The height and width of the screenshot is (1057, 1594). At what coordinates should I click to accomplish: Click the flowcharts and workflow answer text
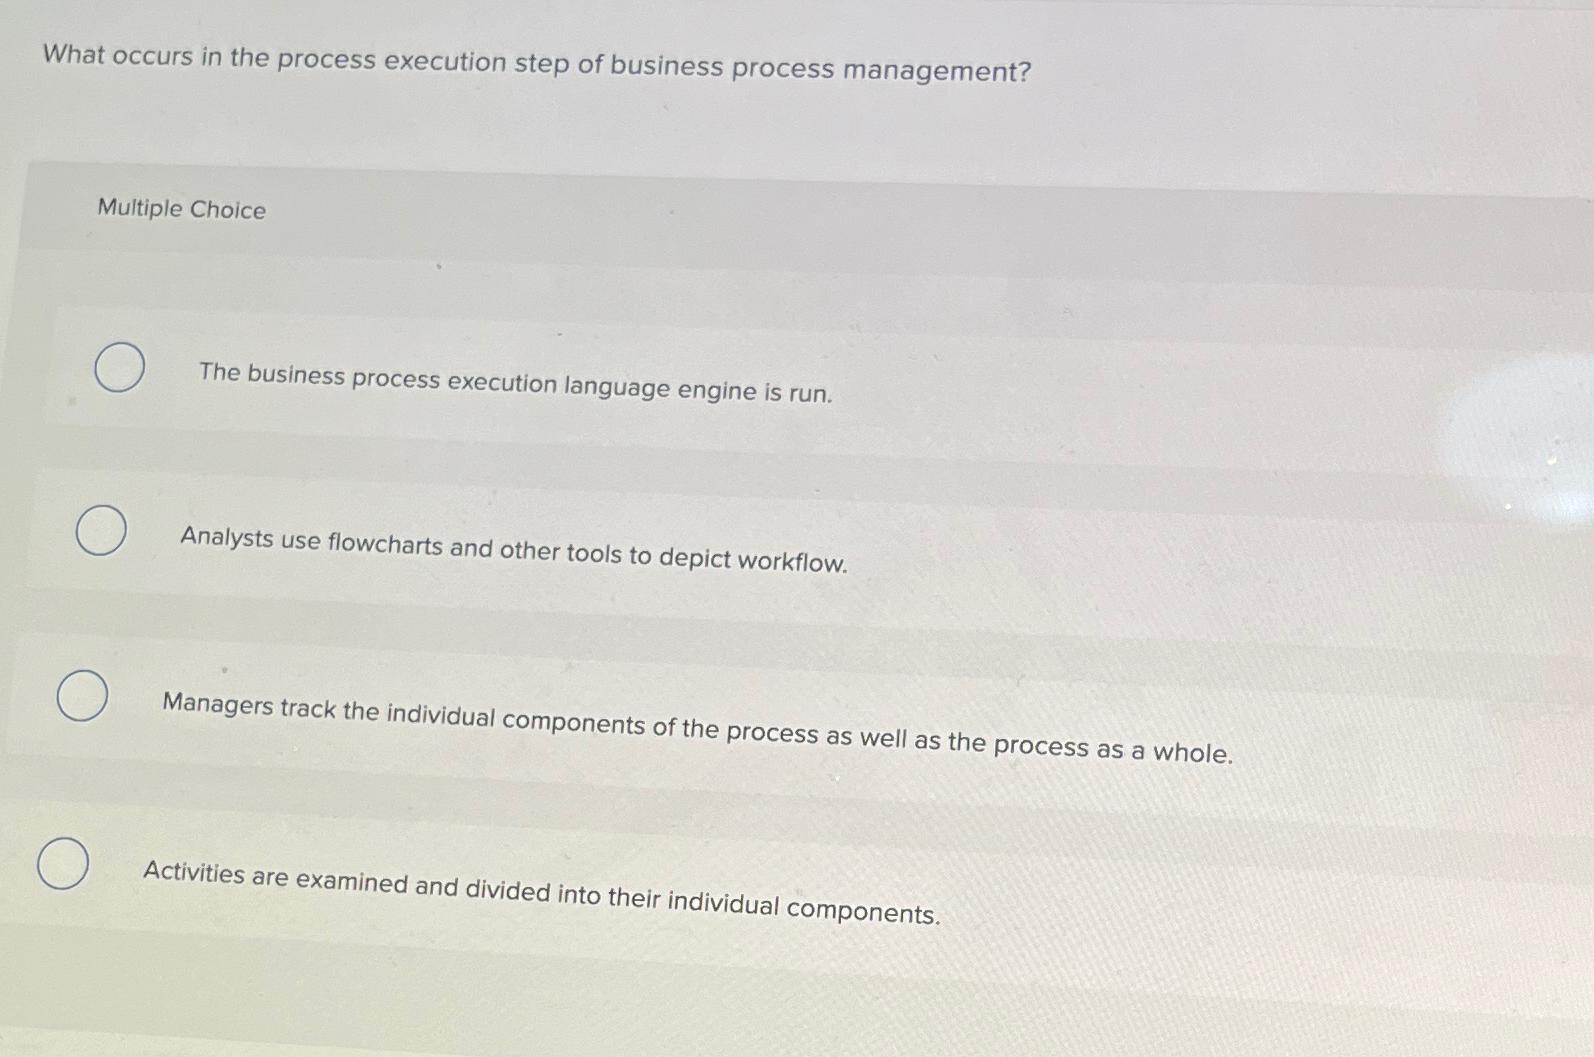(515, 550)
